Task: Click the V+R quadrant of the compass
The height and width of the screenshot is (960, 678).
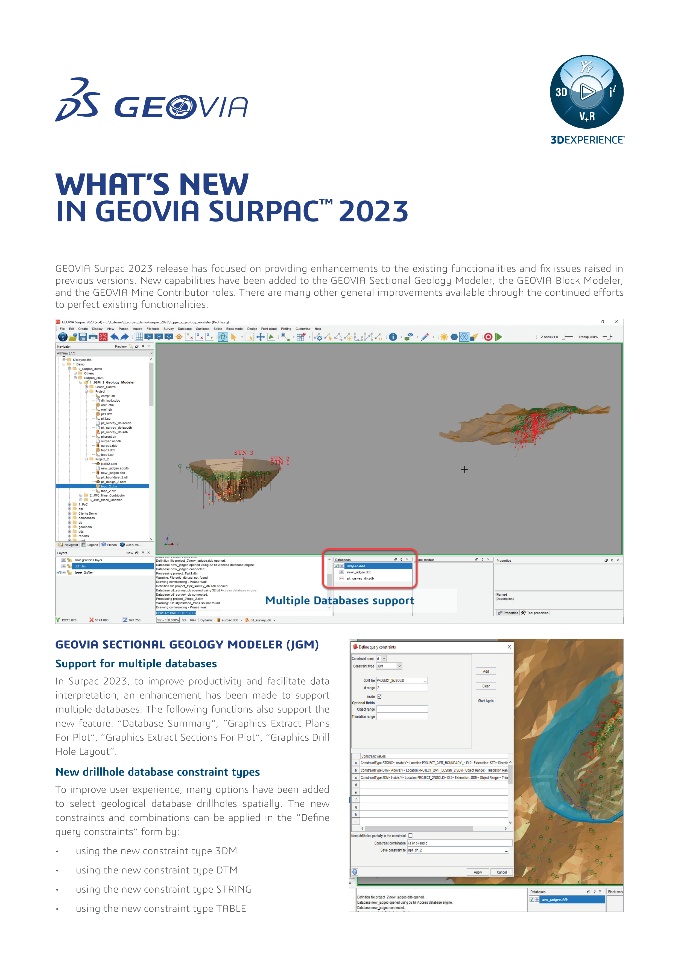Action: tap(587, 116)
